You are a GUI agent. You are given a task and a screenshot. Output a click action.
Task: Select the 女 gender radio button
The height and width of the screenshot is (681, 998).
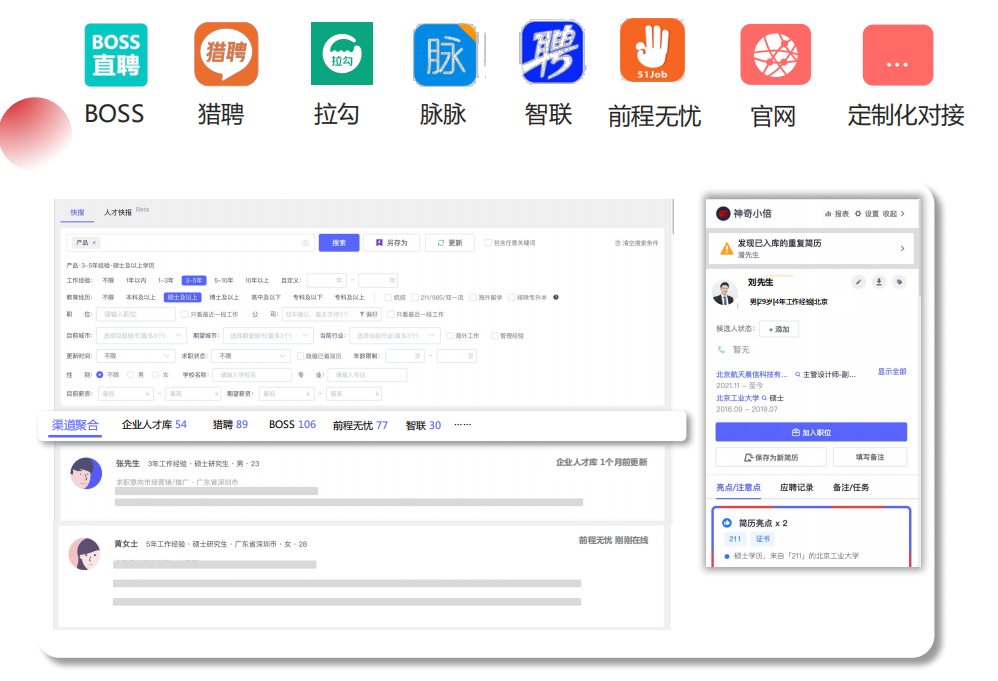click(x=155, y=375)
